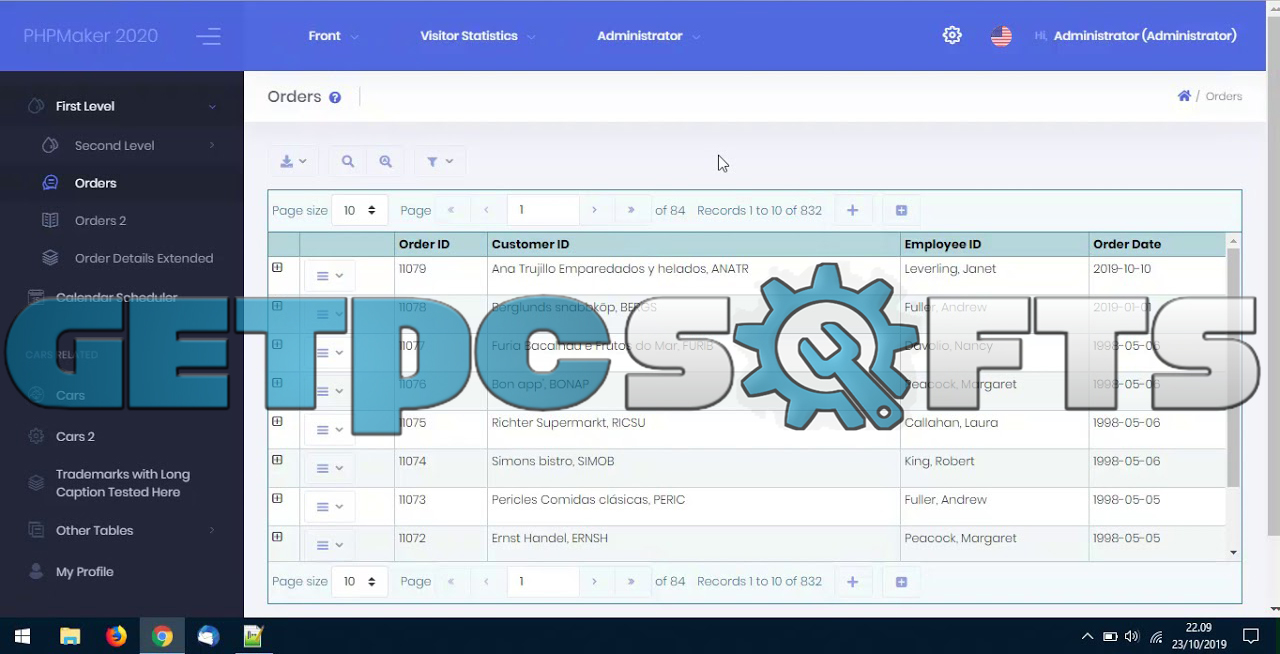Screen dimensions: 1280x654
Task: Click the table's vertical scrollbar thumb
Action: pos(1233,367)
